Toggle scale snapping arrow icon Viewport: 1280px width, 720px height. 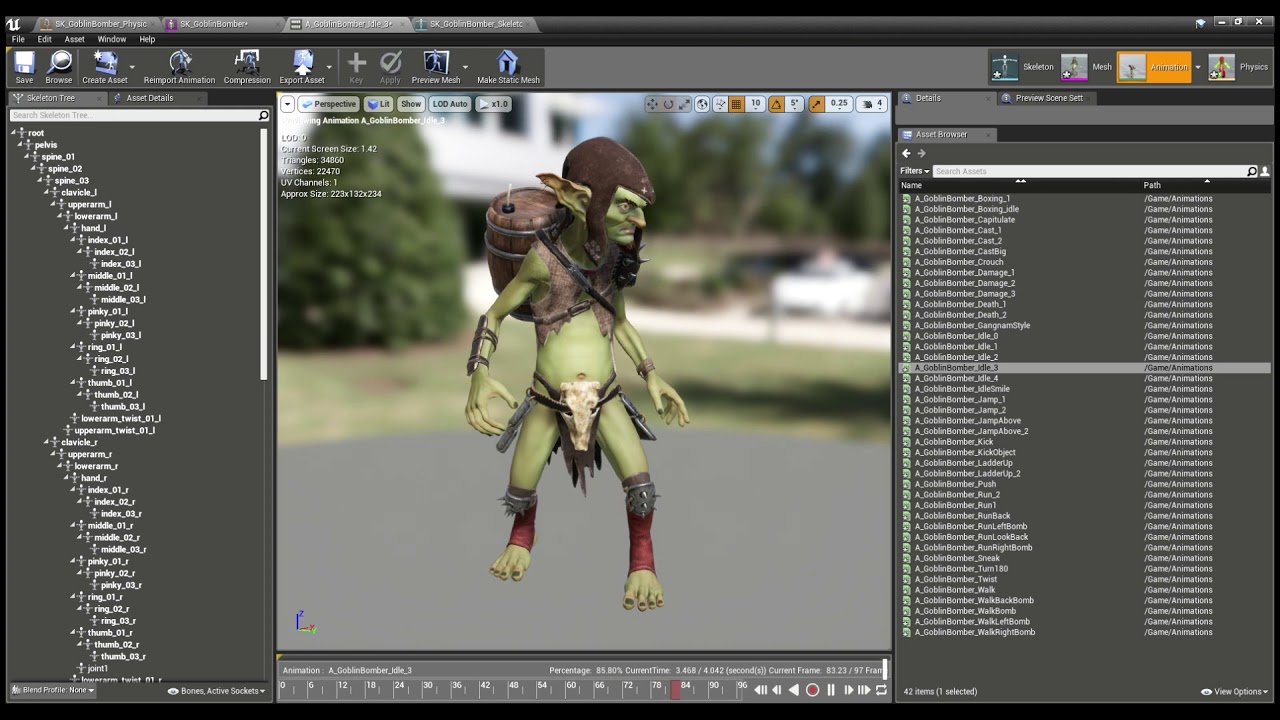(817, 104)
